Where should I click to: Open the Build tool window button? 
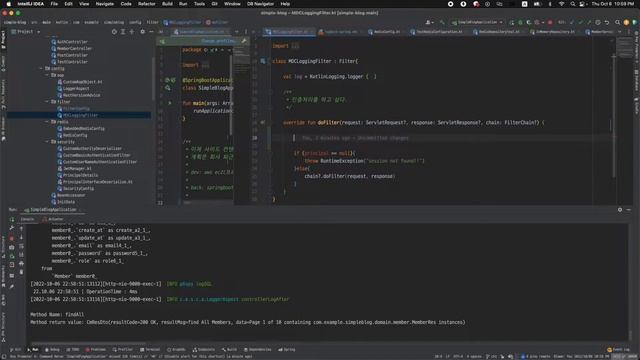coord(229,349)
